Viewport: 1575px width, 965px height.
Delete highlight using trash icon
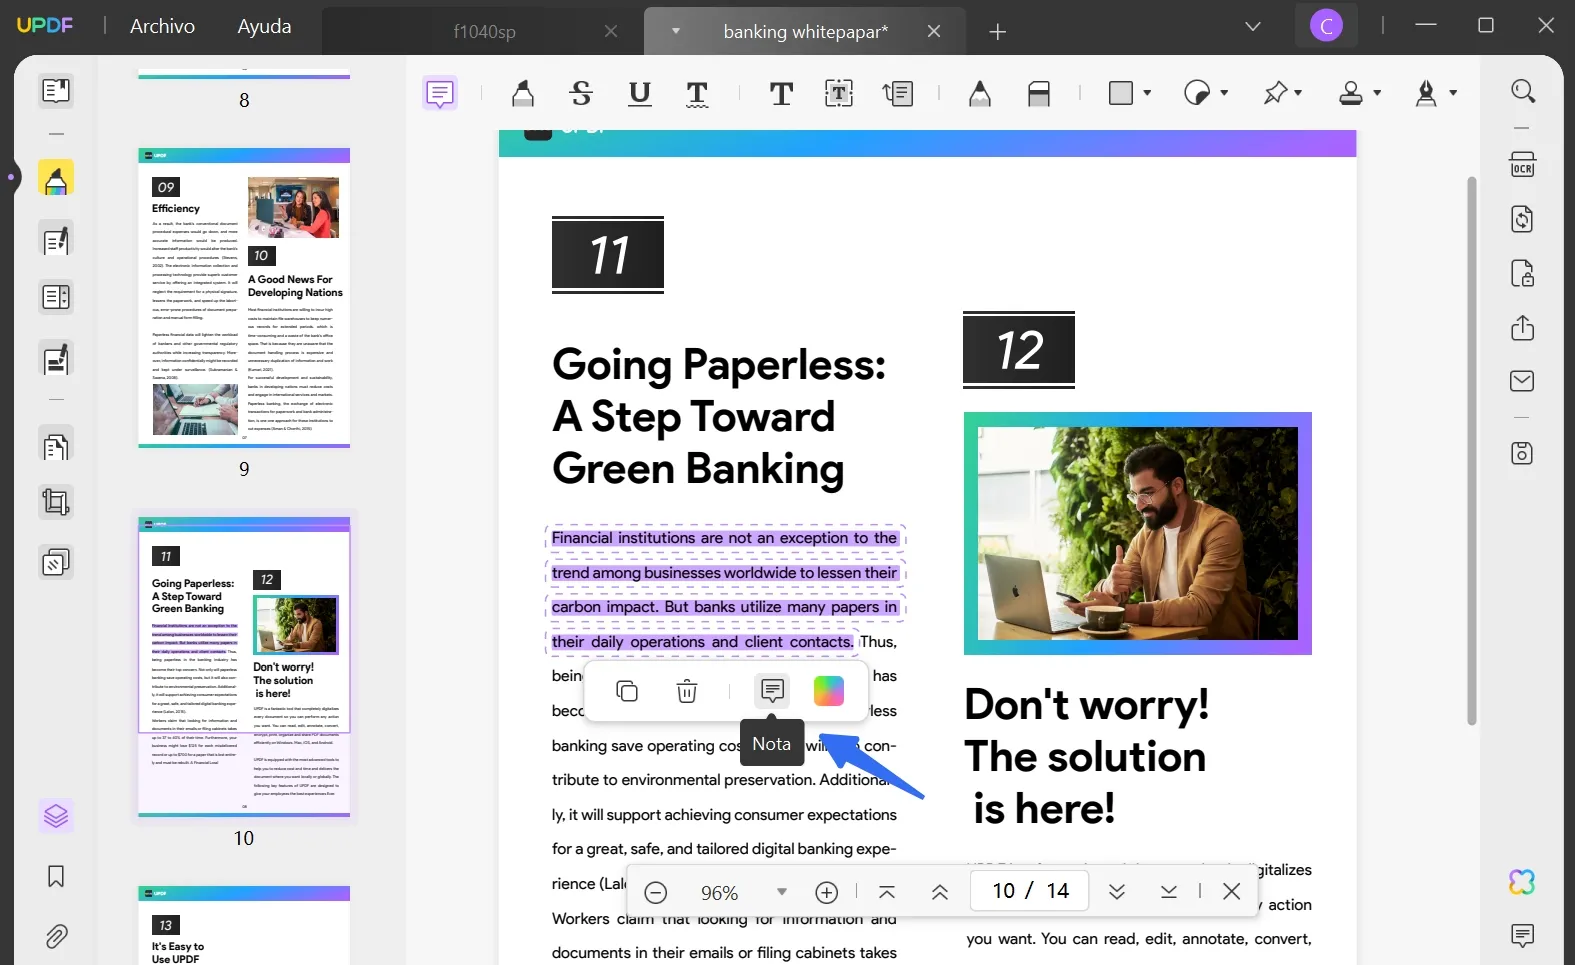point(687,691)
